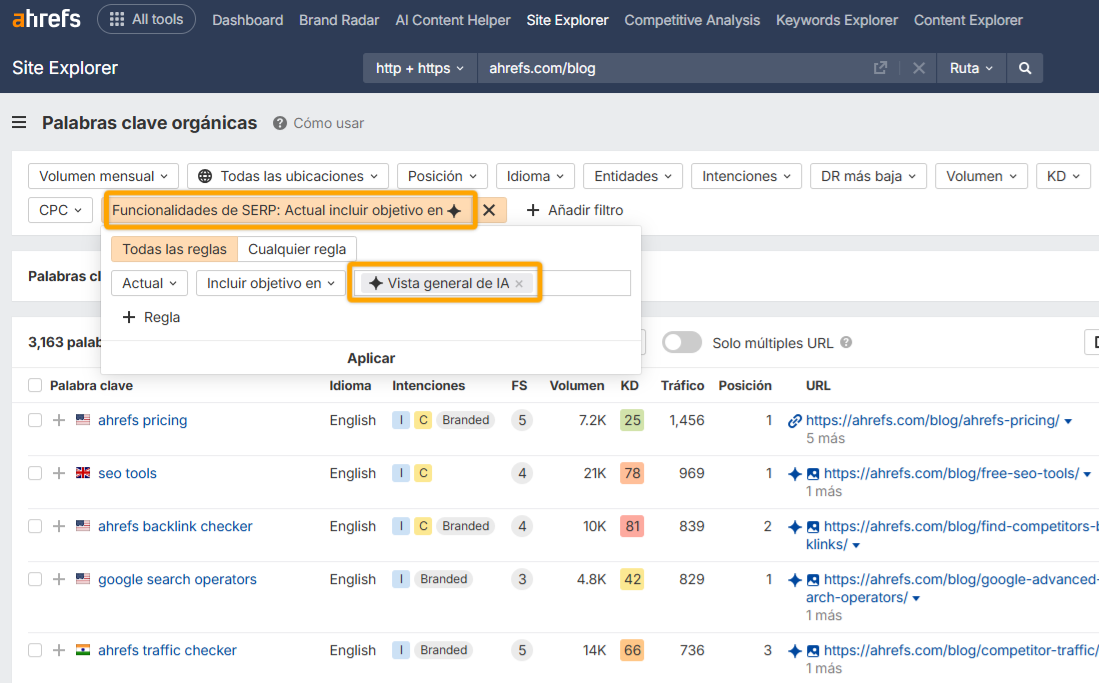Expand the Ruta mode dropdown

[971, 68]
